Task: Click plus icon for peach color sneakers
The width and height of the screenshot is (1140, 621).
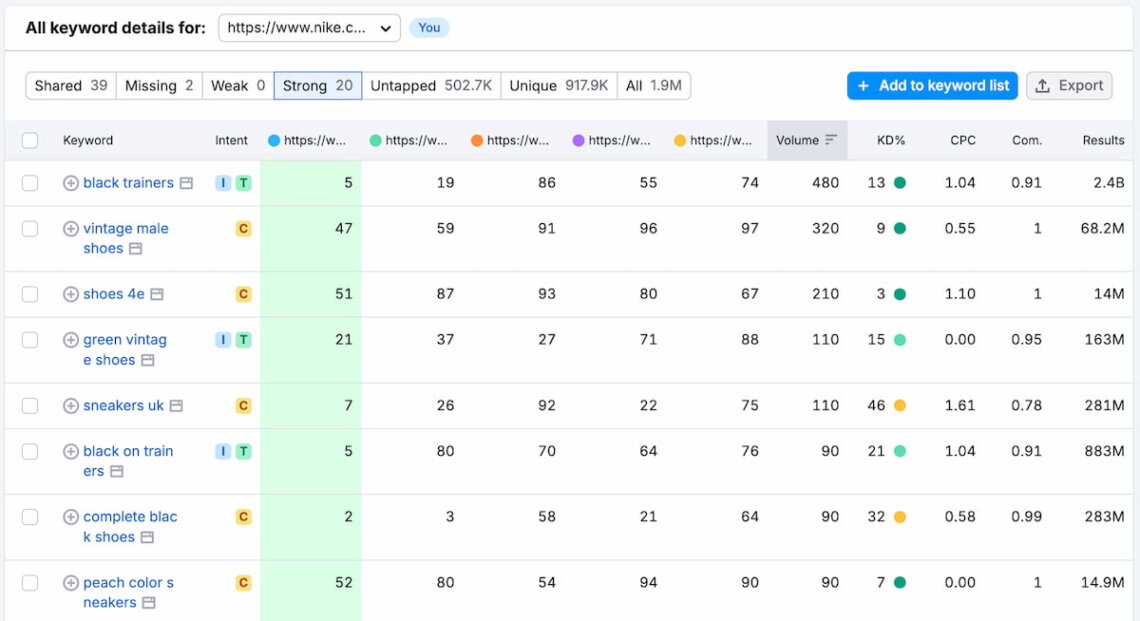Action: tap(71, 583)
